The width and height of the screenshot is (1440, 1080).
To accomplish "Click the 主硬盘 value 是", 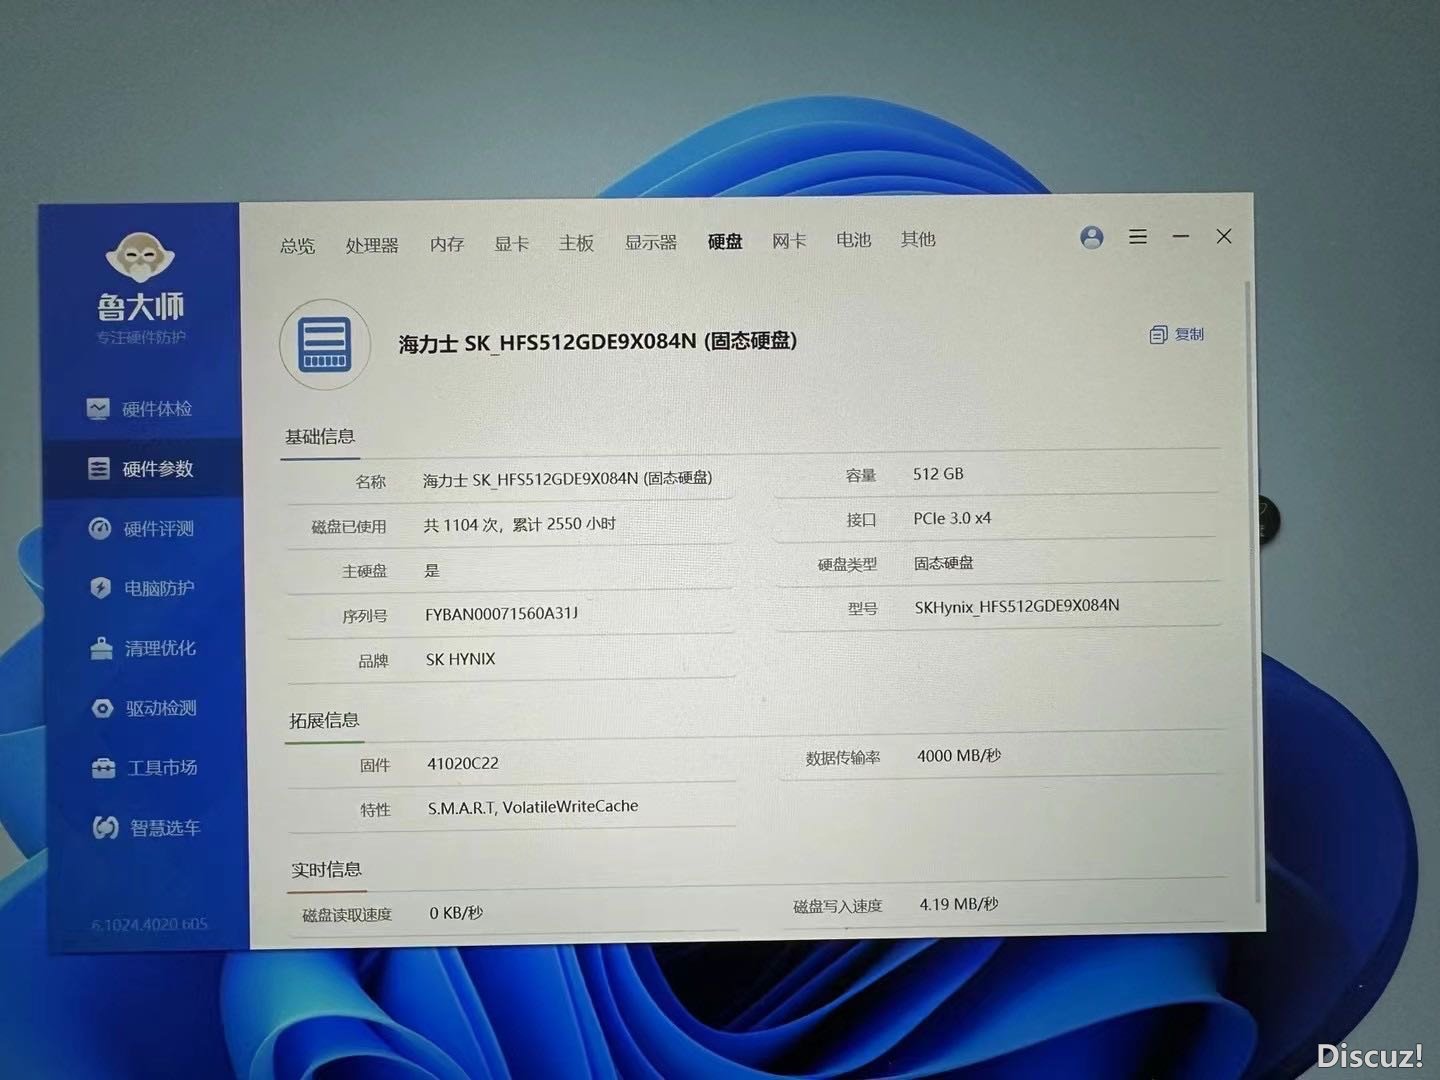I will click(x=432, y=571).
